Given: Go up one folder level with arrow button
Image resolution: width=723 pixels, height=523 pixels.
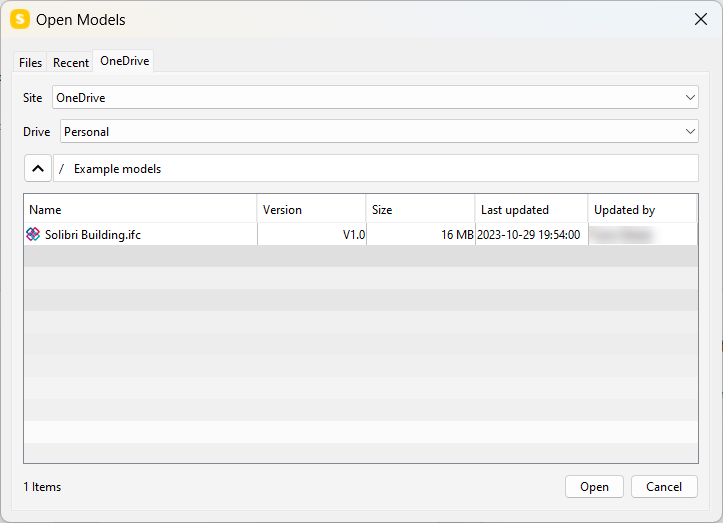Looking at the screenshot, I should click(38, 168).
